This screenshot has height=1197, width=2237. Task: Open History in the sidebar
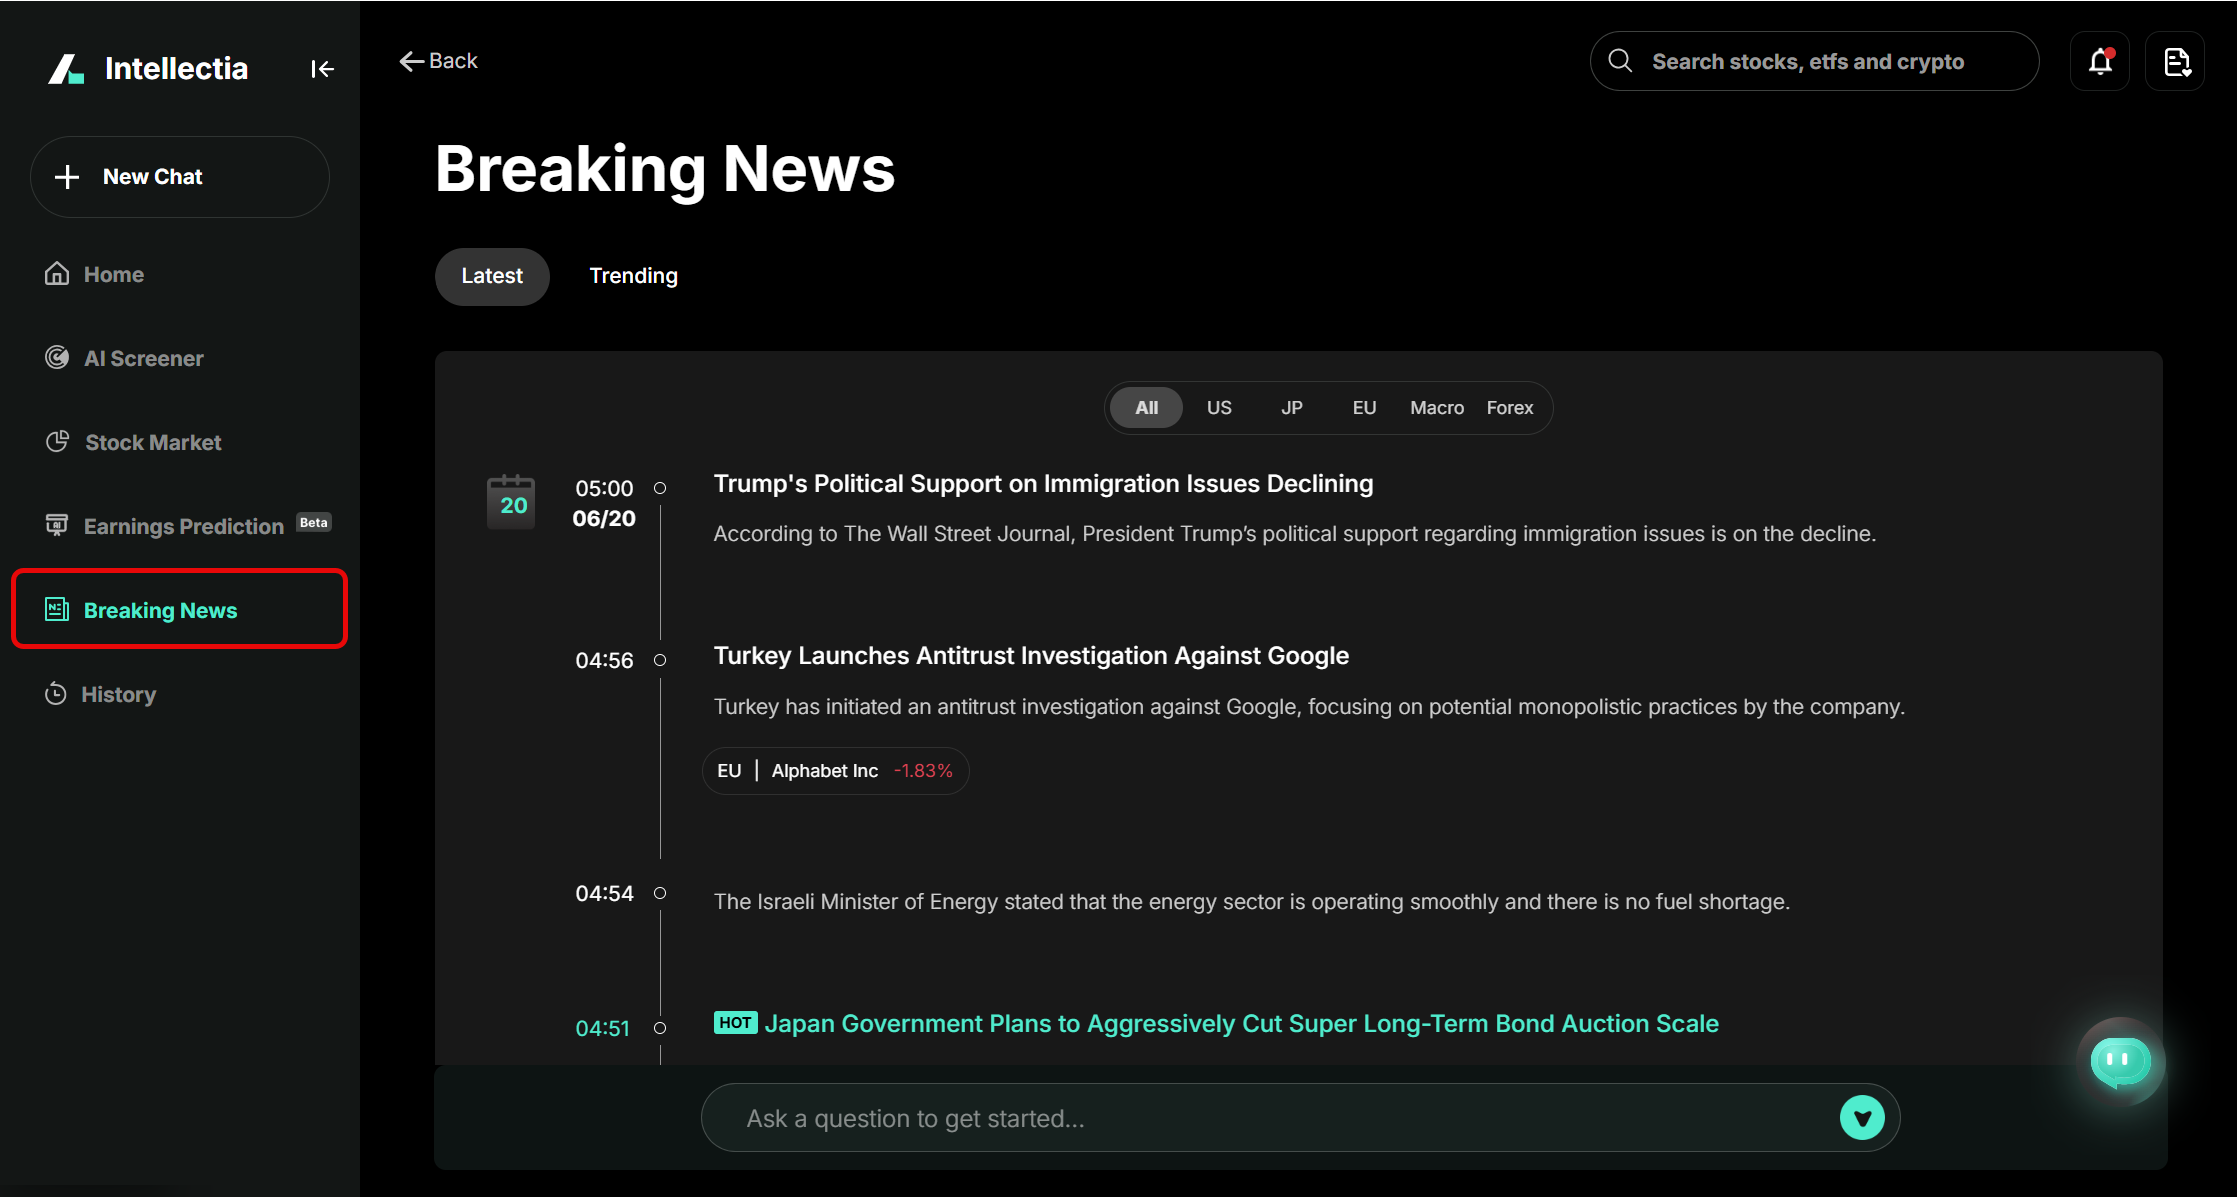pyautogui.click(x=118, y=694)
